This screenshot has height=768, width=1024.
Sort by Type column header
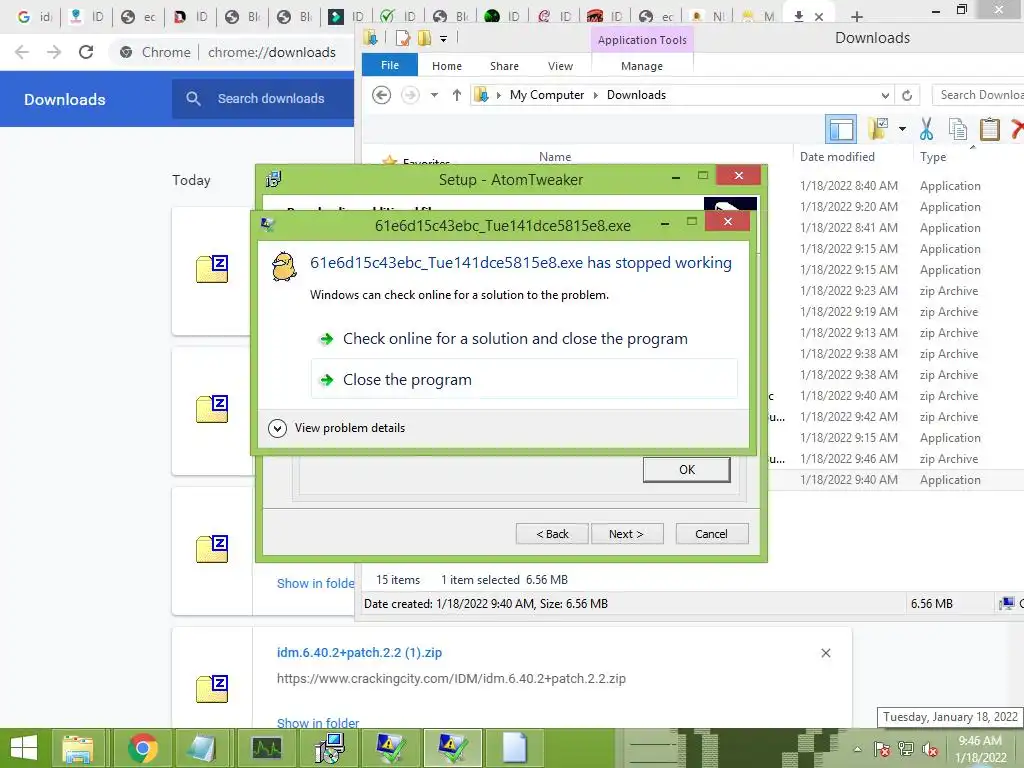tap(933, 157)
